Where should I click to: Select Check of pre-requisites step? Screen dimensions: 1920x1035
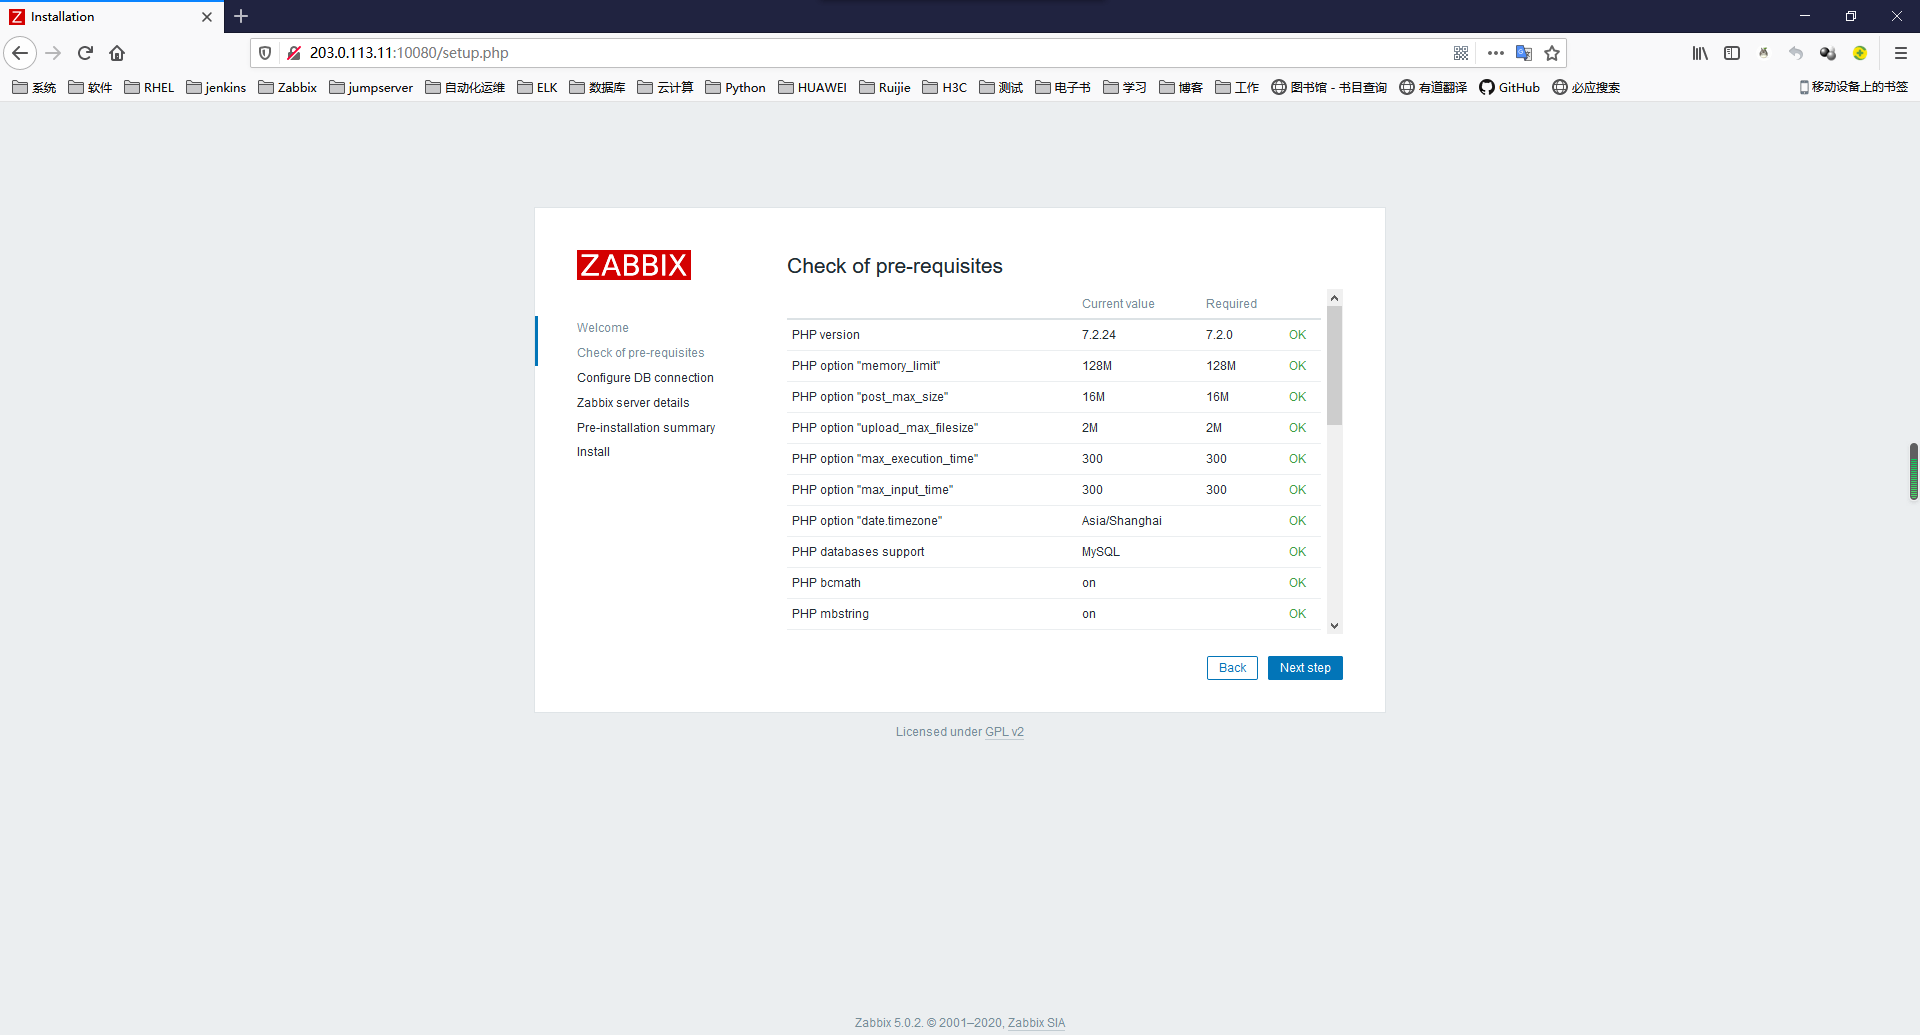point(641,353)
